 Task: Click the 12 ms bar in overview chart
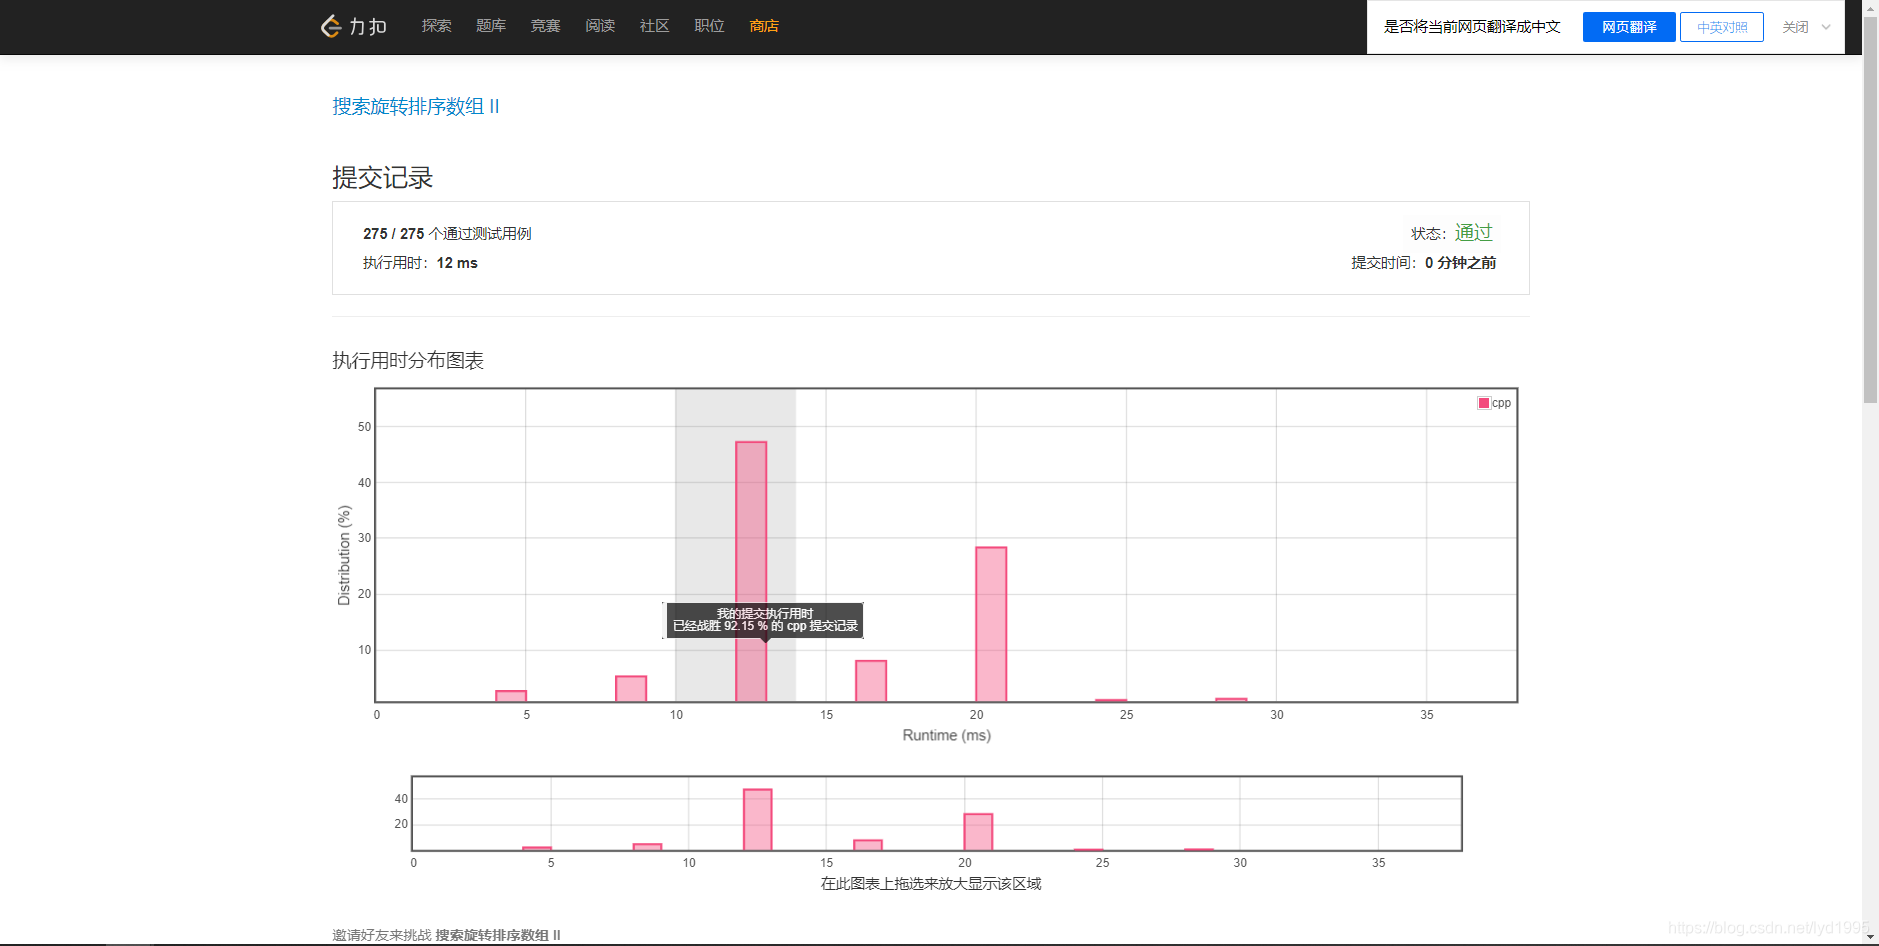tap(758, 820)
